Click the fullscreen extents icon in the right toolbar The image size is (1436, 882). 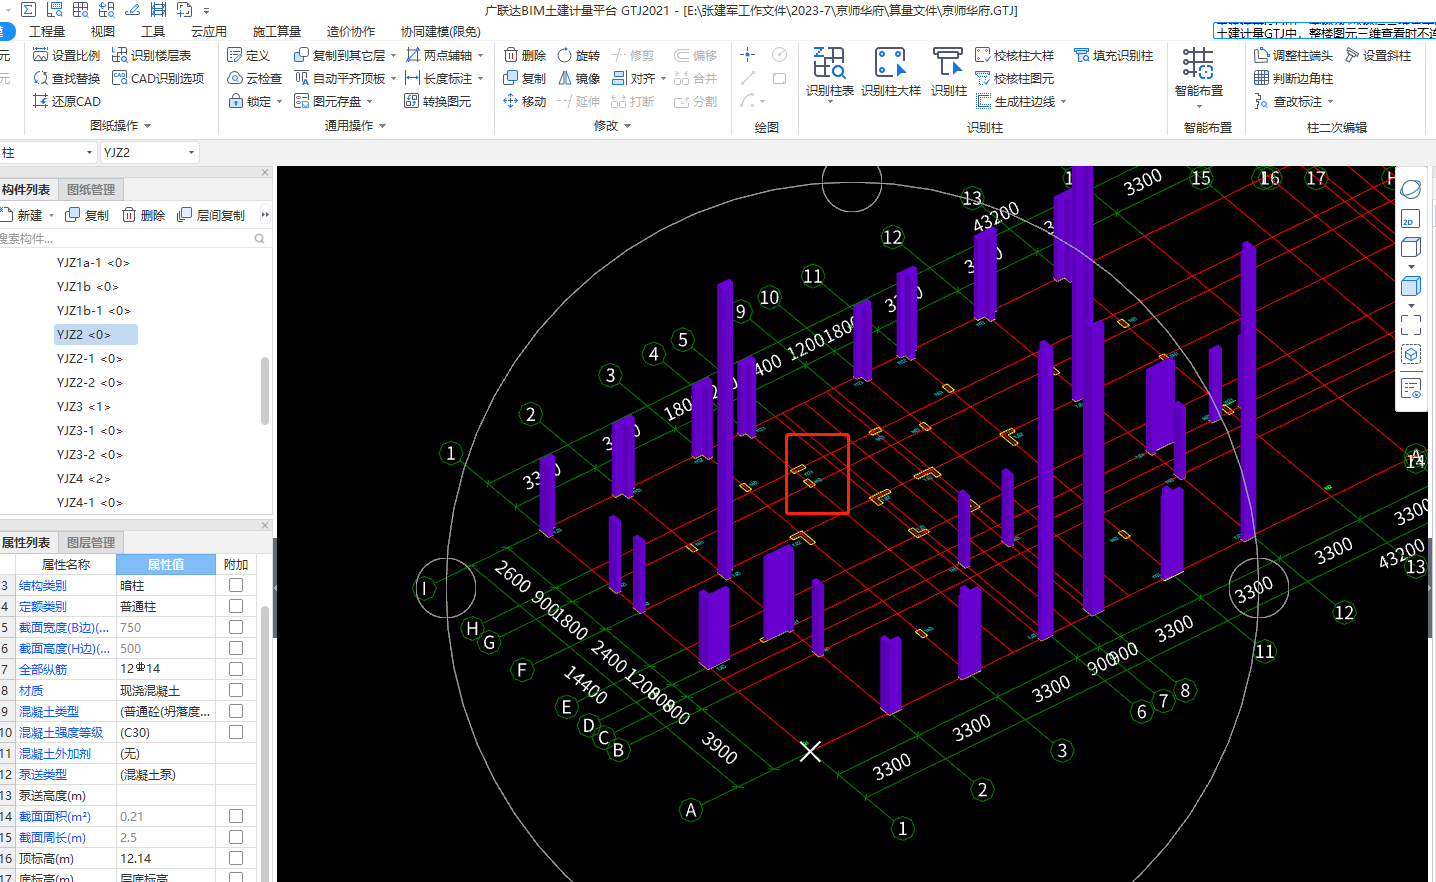[1410, 325]
